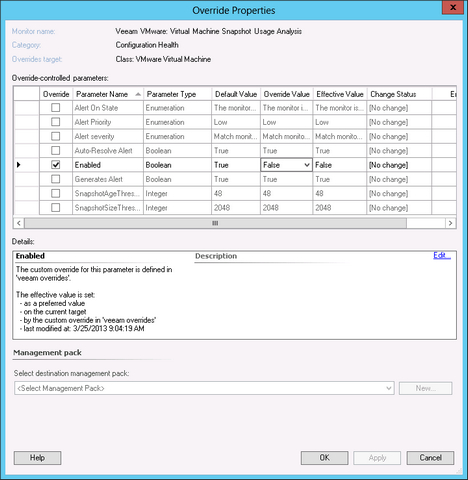The width and height of the screenshot is (468, 480).
Task: Click the left arrow of horizontal scrollbar
Action: click(19, 223)
